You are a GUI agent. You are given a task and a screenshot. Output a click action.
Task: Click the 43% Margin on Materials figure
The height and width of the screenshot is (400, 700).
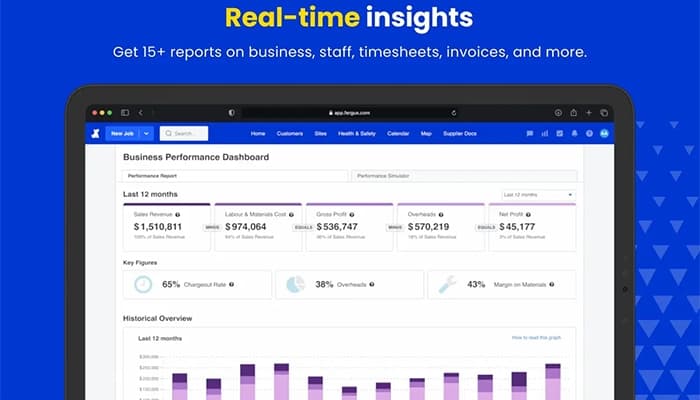(x=476, y=284)
